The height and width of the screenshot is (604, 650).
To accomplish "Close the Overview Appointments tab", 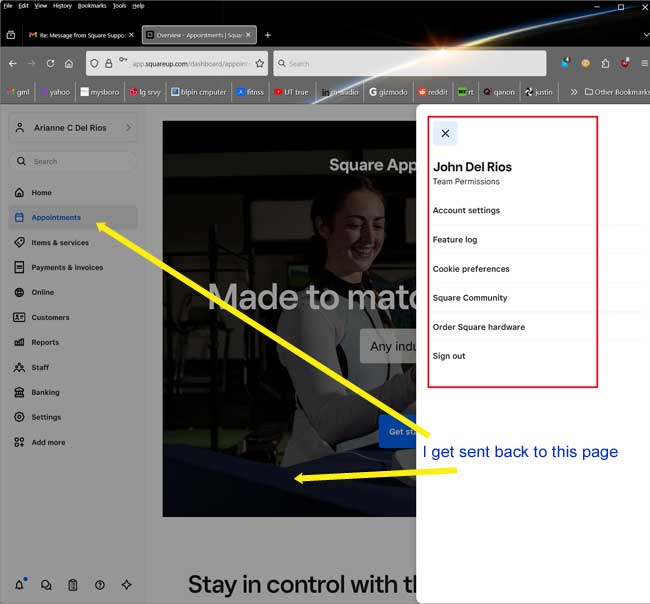I will click(248, 35).
